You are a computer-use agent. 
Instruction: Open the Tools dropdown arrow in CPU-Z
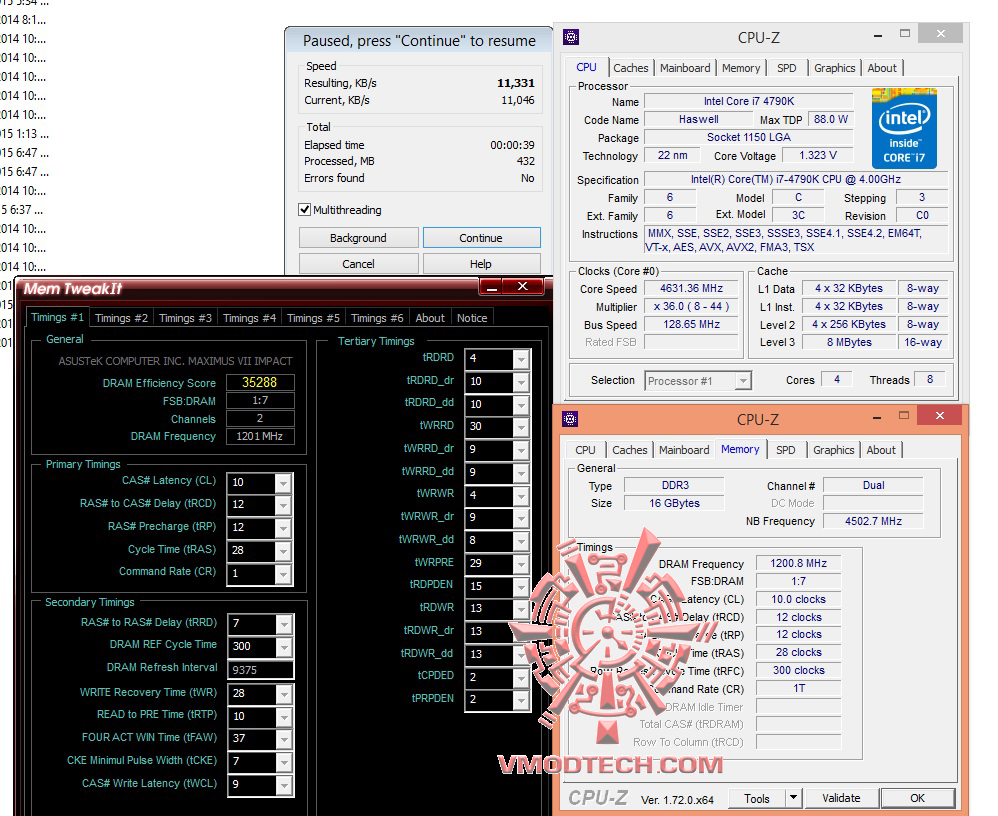pos(793,798)
